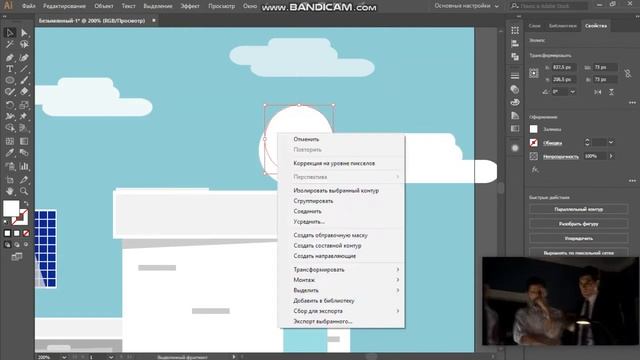Choose Отменить in the context menu
The width and height of the screenshot is (640, 360).
click(342, 139)
